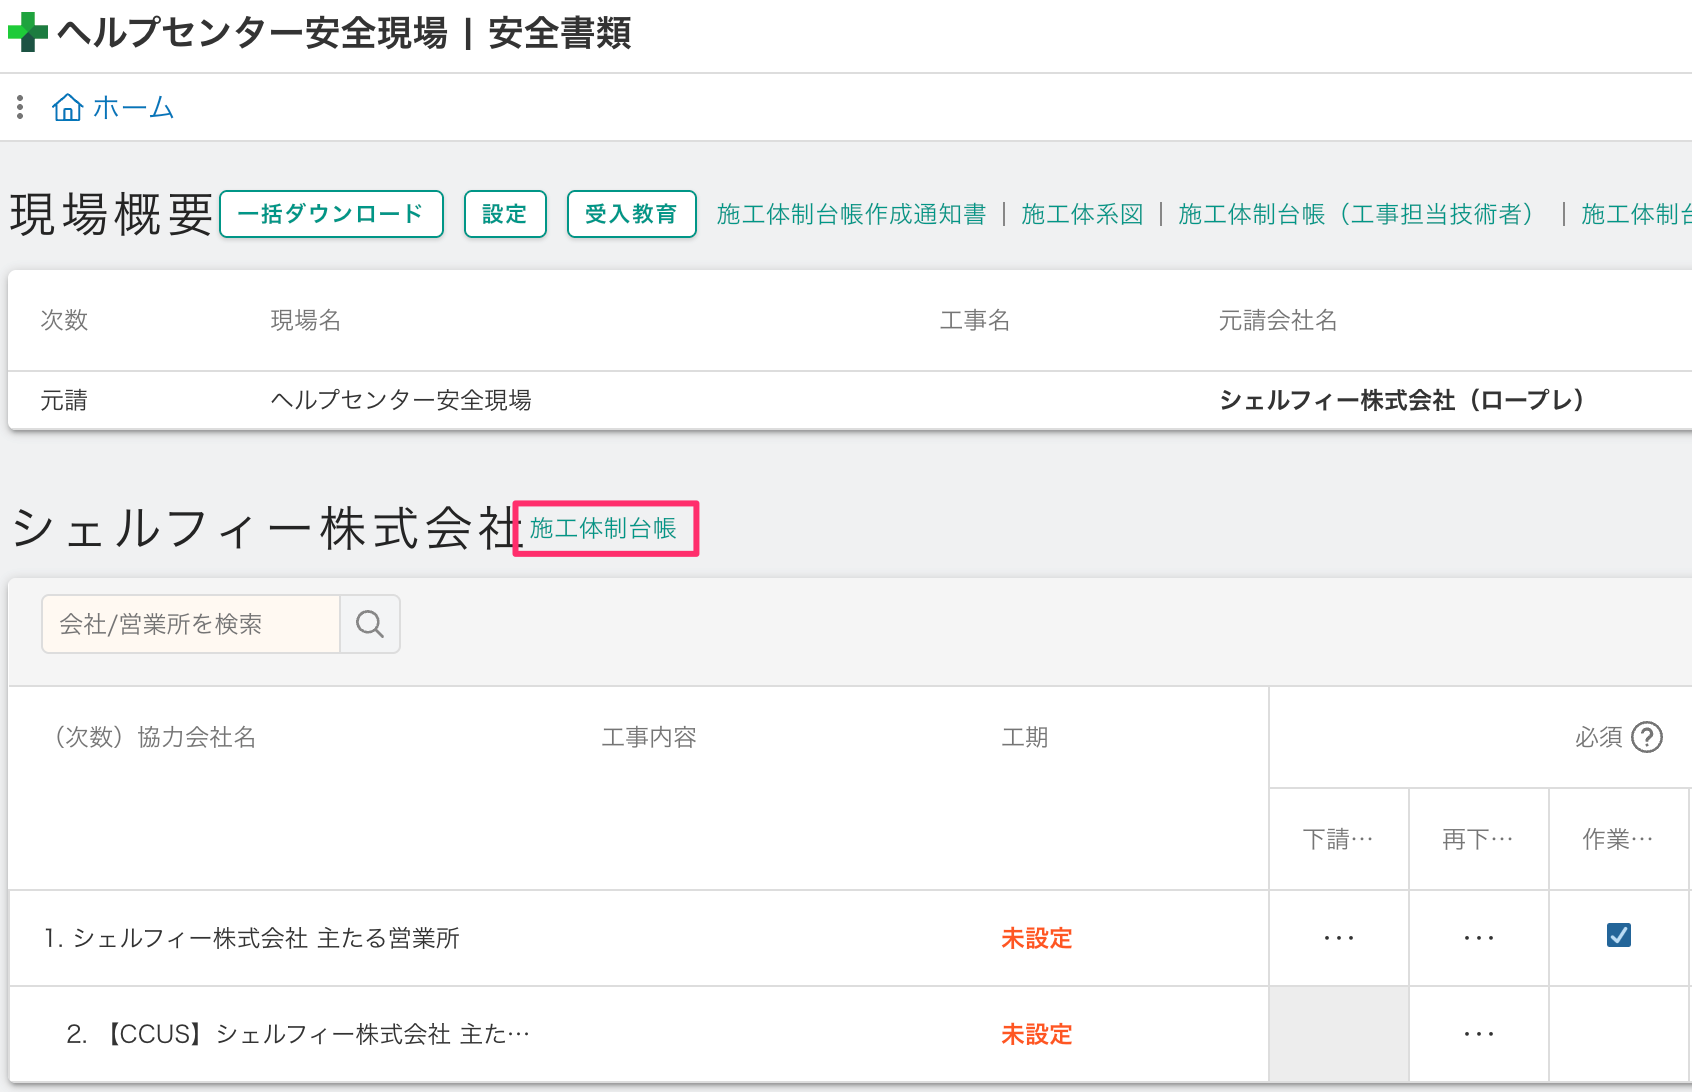Focus the 会社/営業所を検索 search field

tap(190, 624)
